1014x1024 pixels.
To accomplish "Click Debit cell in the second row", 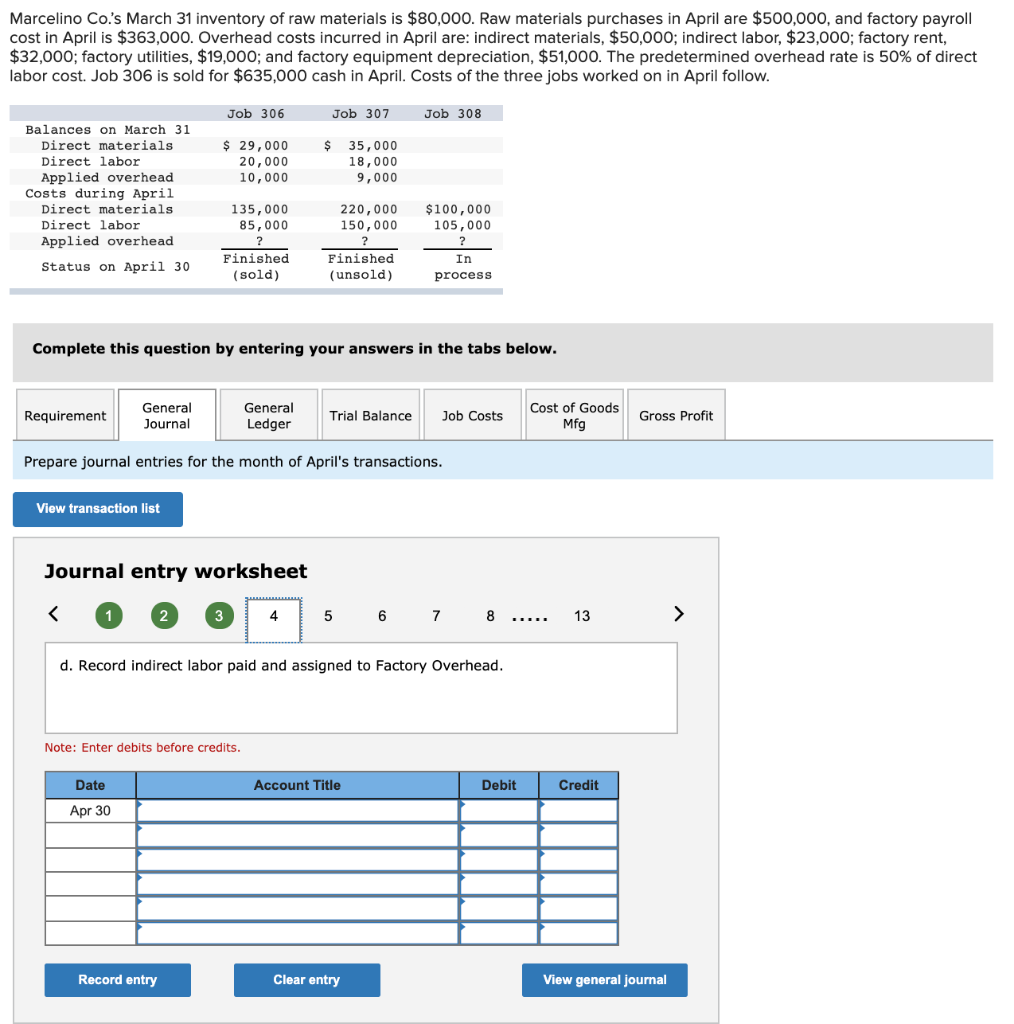I will (499, 835).
